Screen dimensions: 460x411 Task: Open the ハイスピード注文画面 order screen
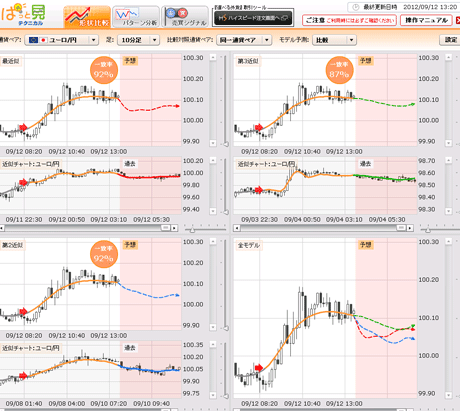(x=253, y=18)
